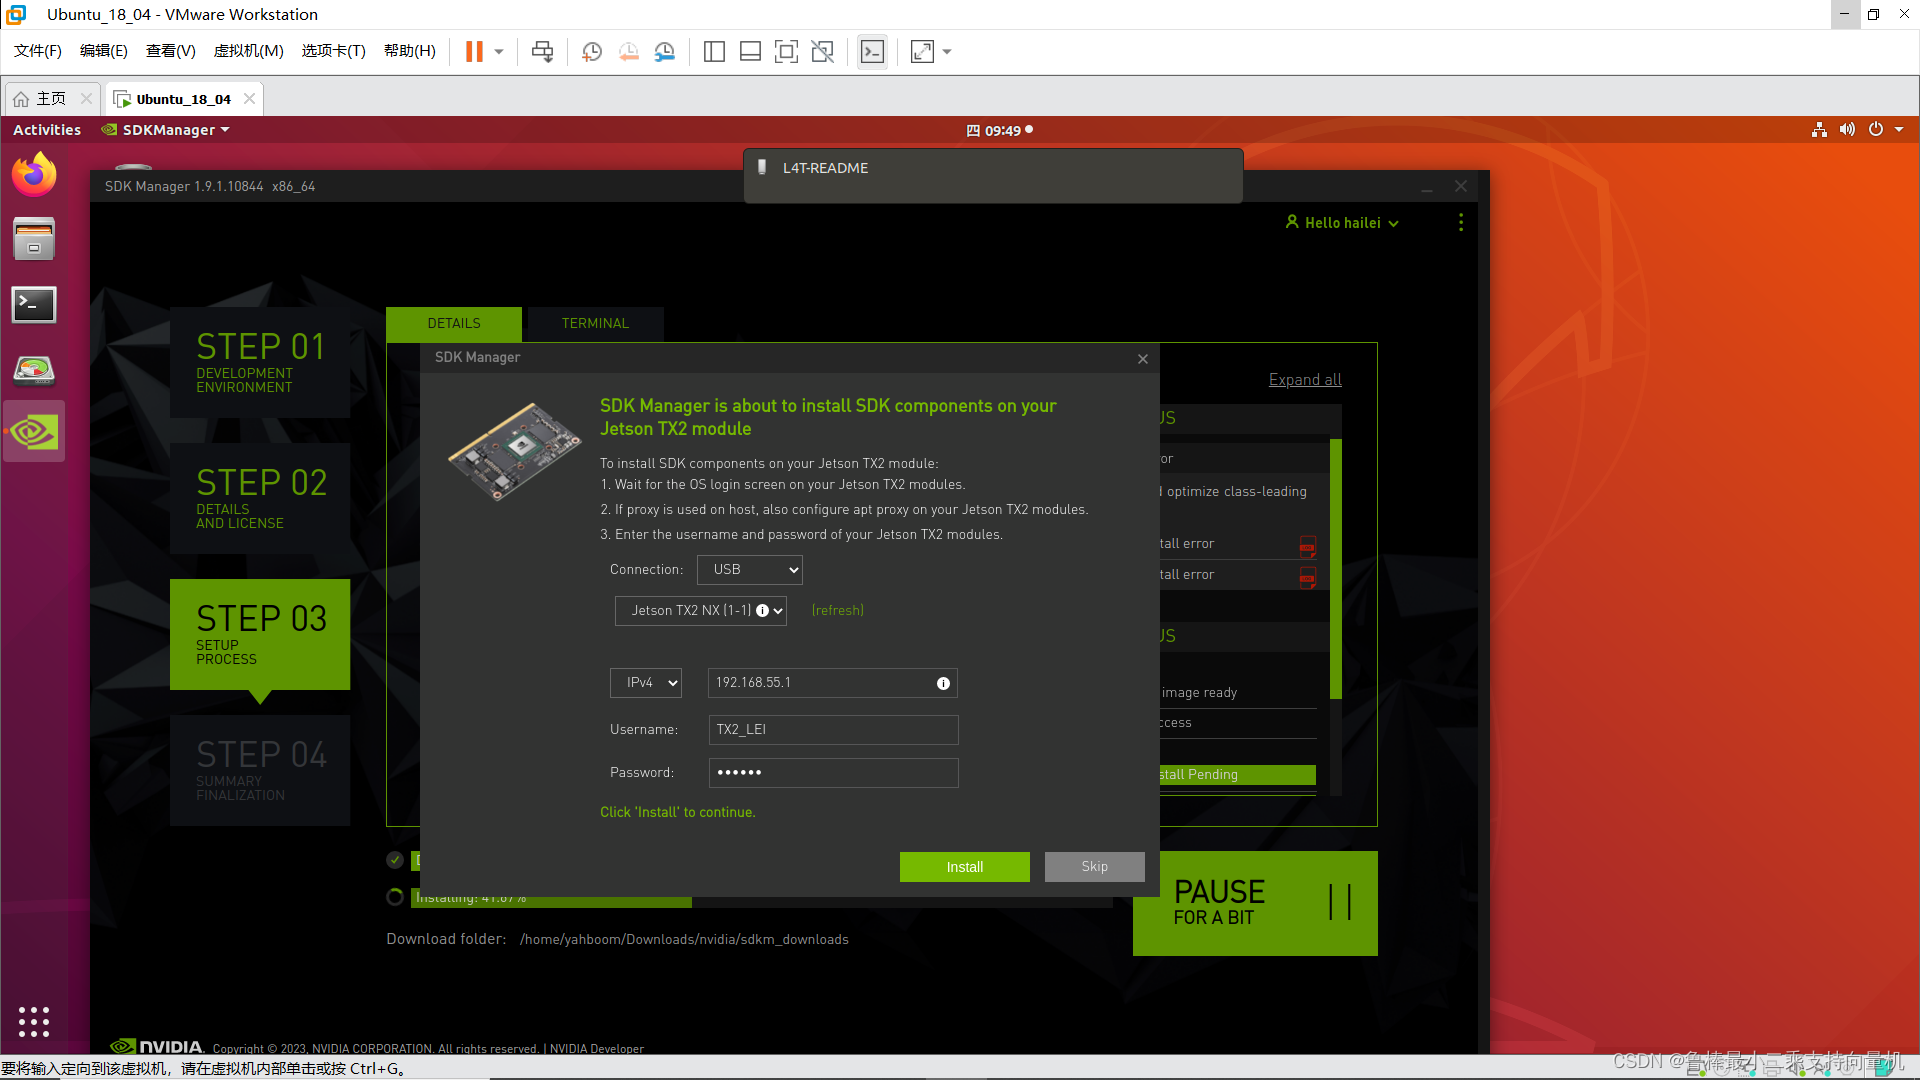This screenshot has width=1920, height=1080.
Task: Take a VM snapshot icon
Action: click(x=592, y=51)
